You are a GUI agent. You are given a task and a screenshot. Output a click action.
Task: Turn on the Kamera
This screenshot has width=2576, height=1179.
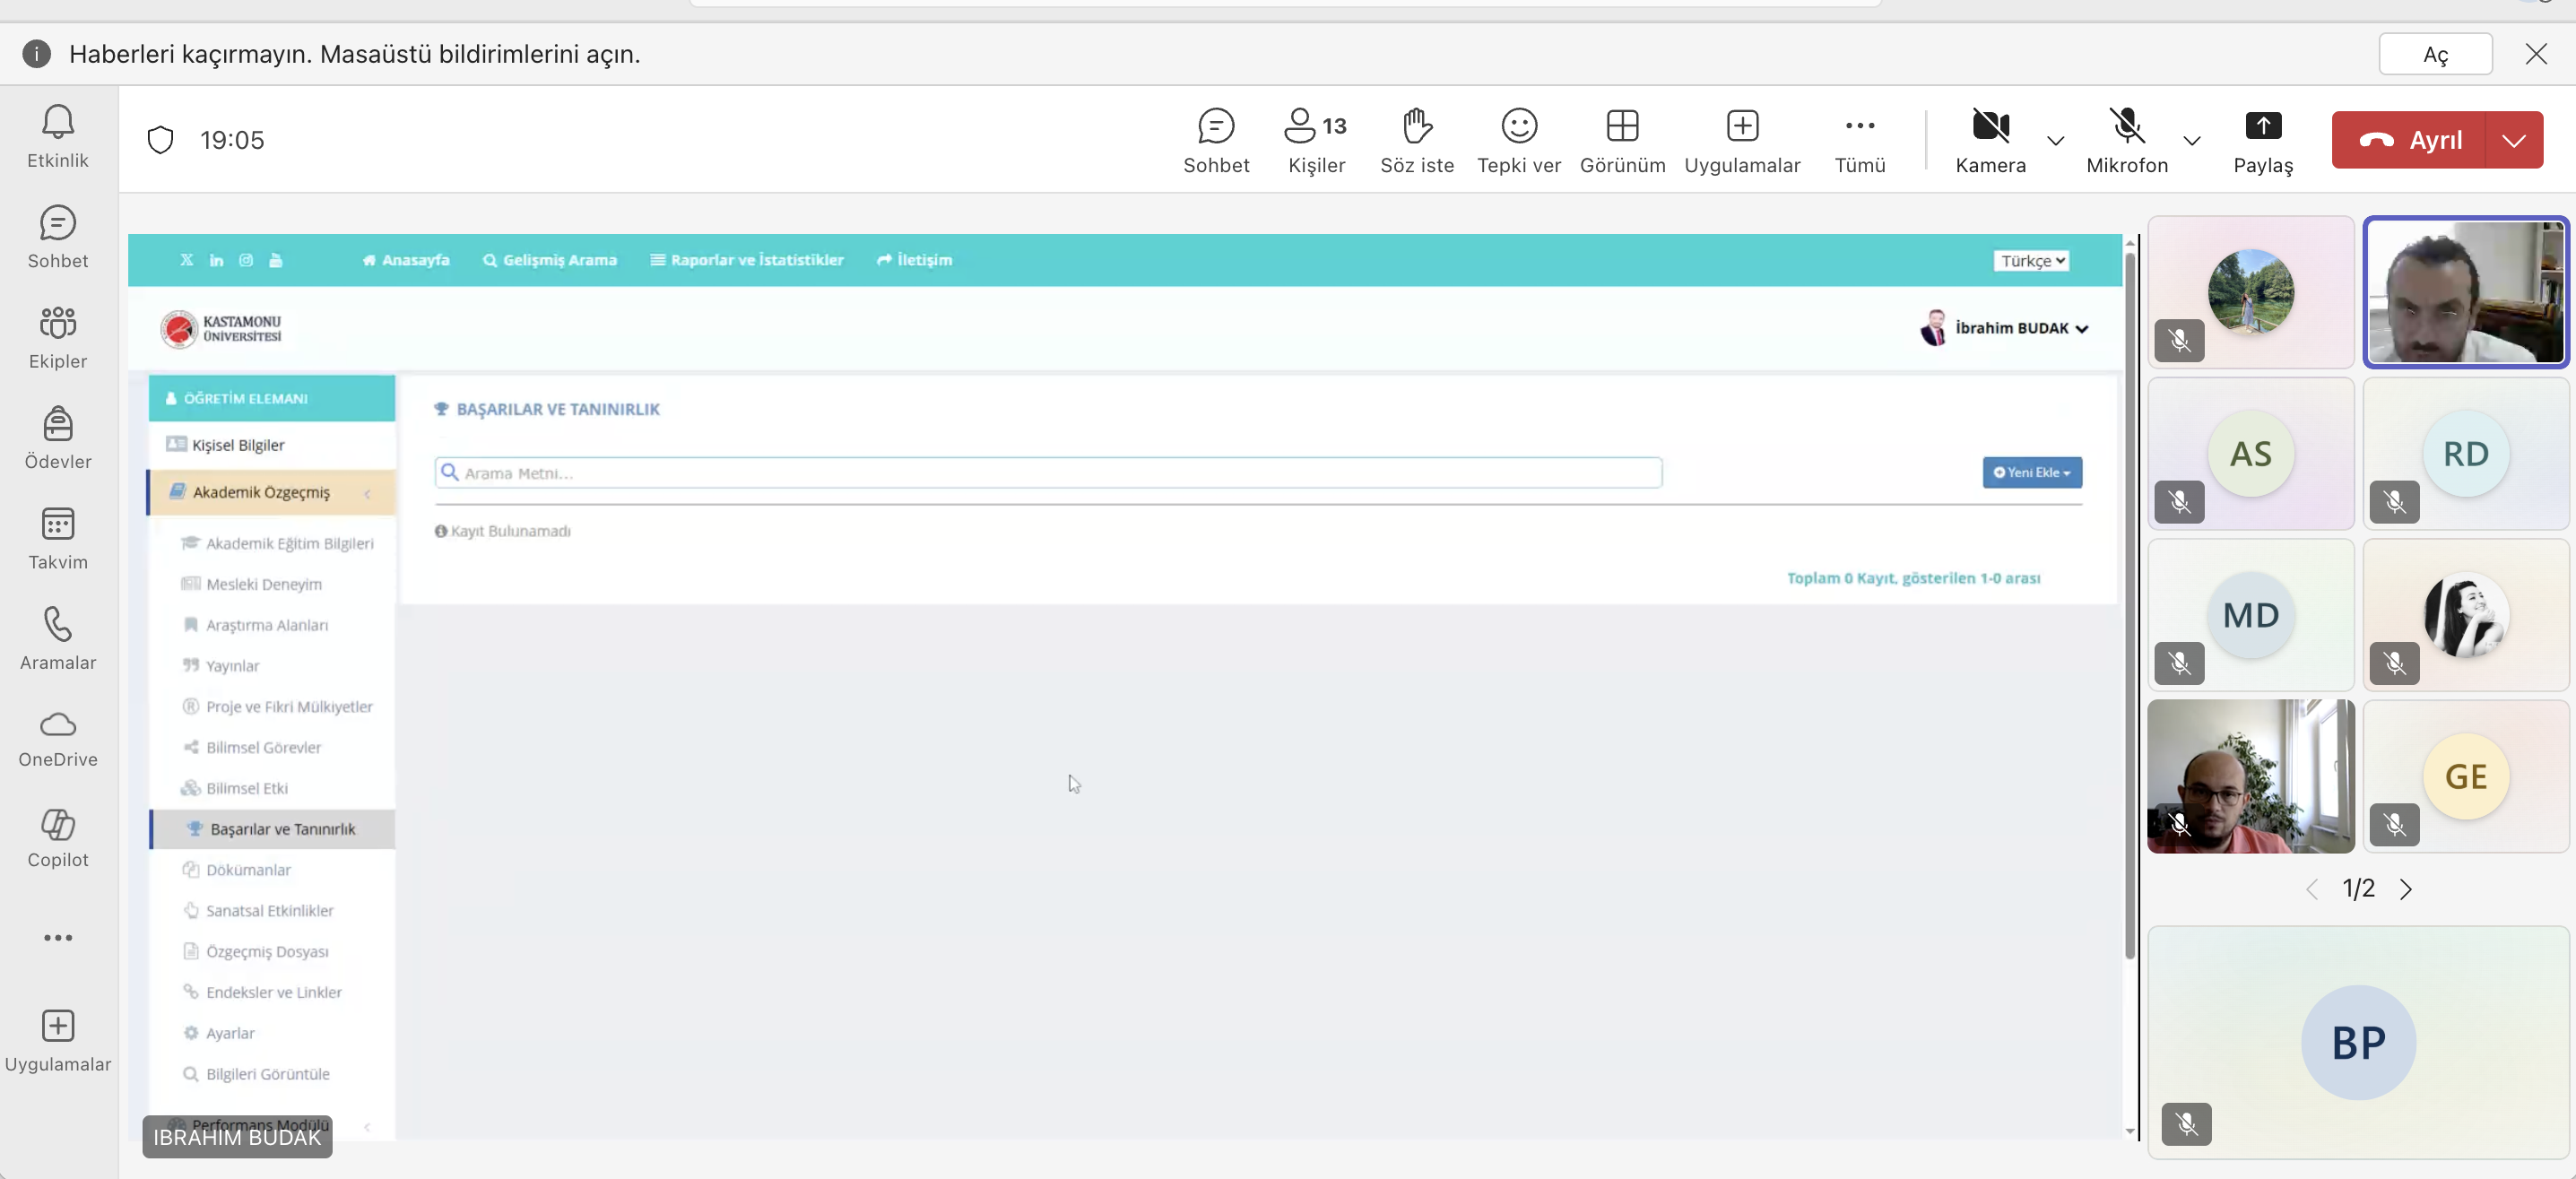point(1990,141)
